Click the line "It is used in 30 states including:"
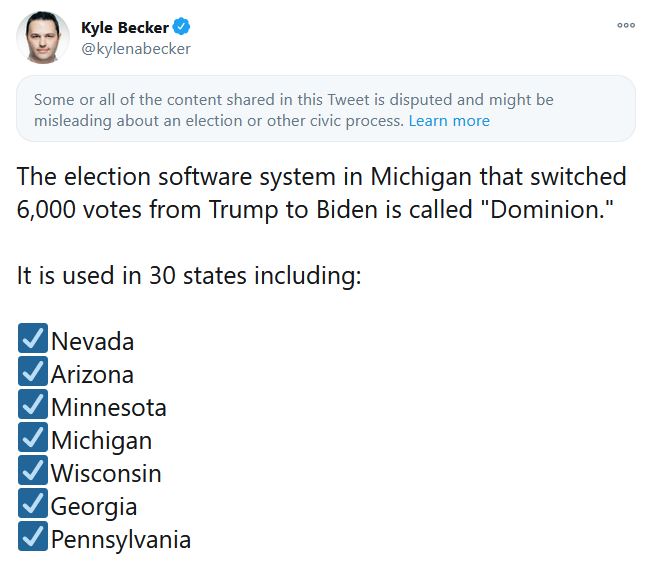 [189, 275]
